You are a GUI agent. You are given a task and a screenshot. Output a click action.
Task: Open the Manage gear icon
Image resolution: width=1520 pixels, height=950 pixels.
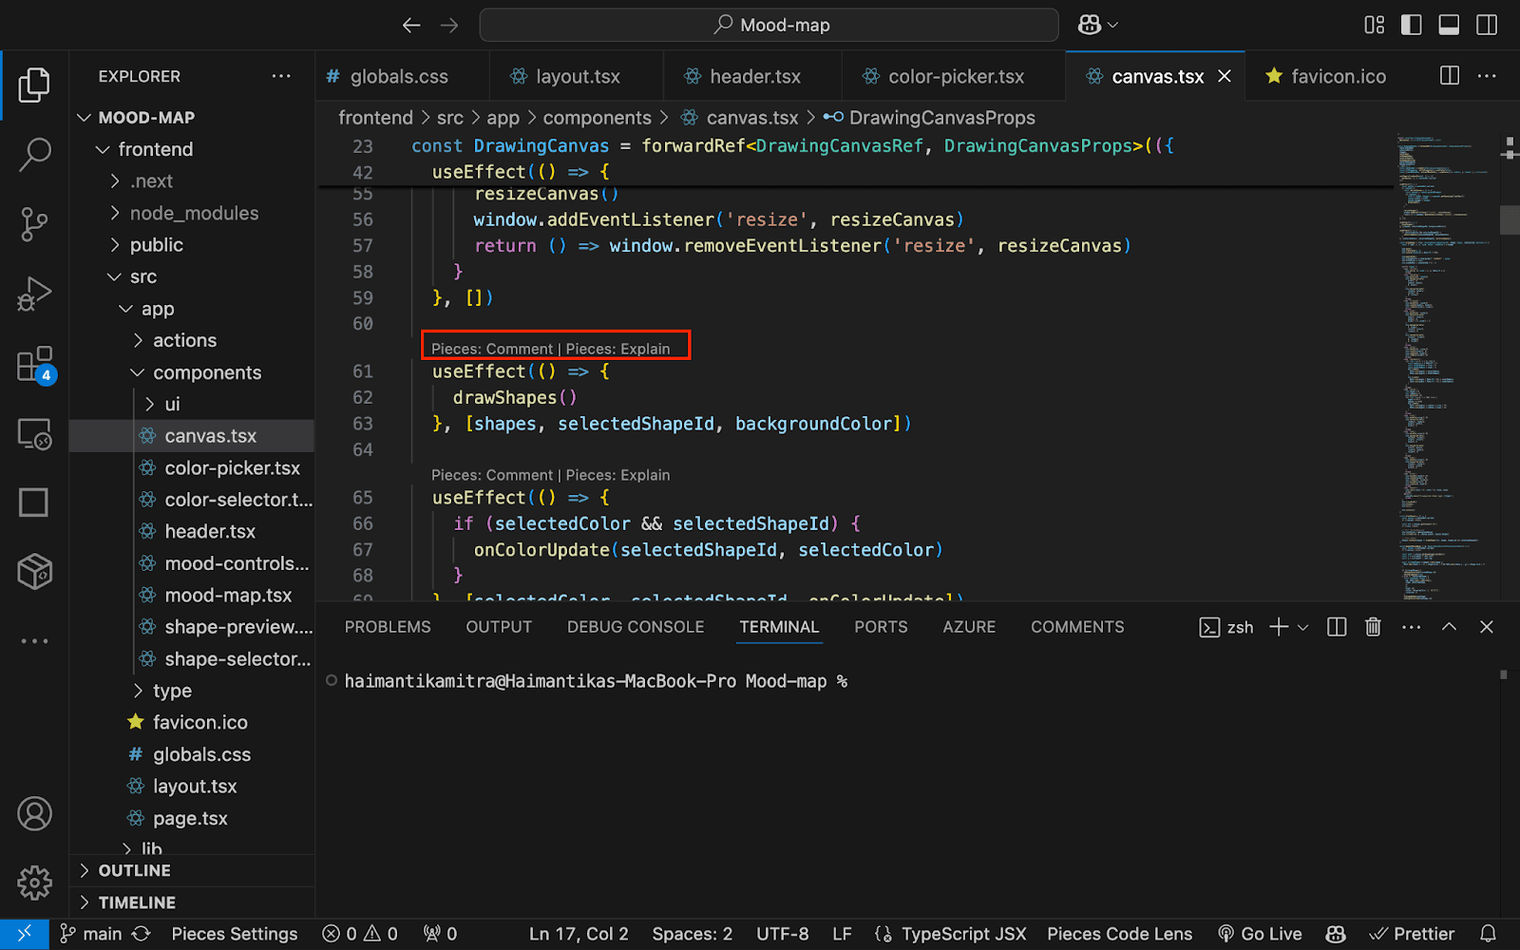[x=34, y=883]
